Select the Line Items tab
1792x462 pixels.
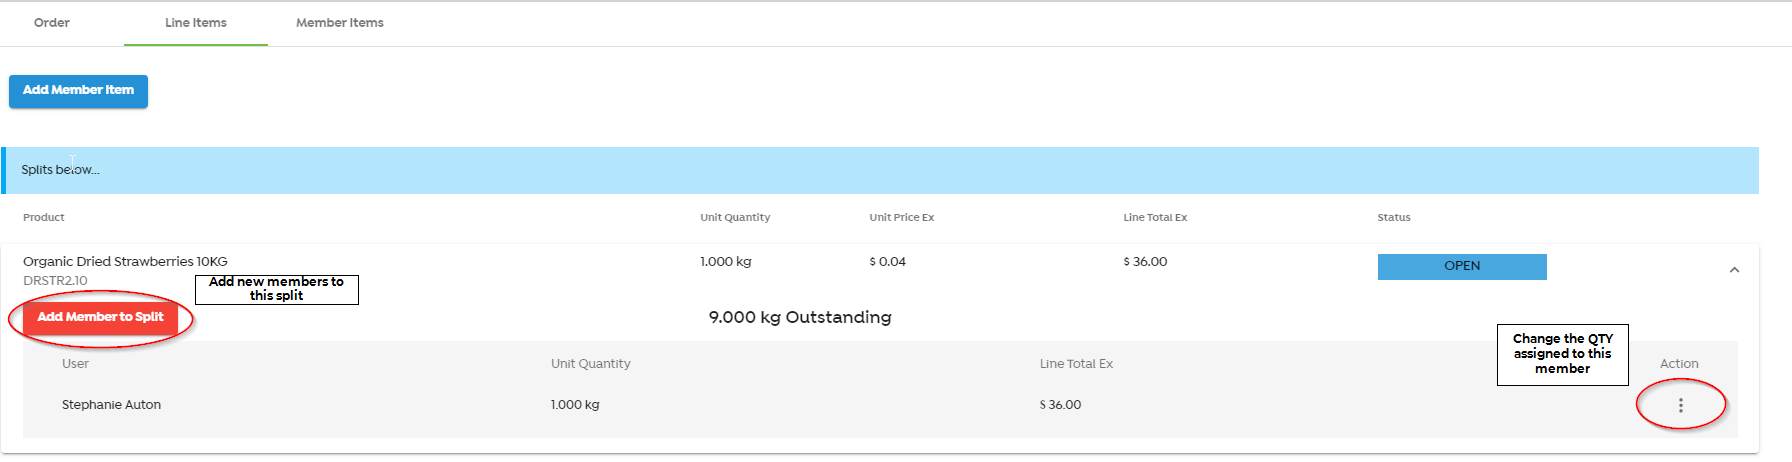pyautogui.click(x=196, y=23)
